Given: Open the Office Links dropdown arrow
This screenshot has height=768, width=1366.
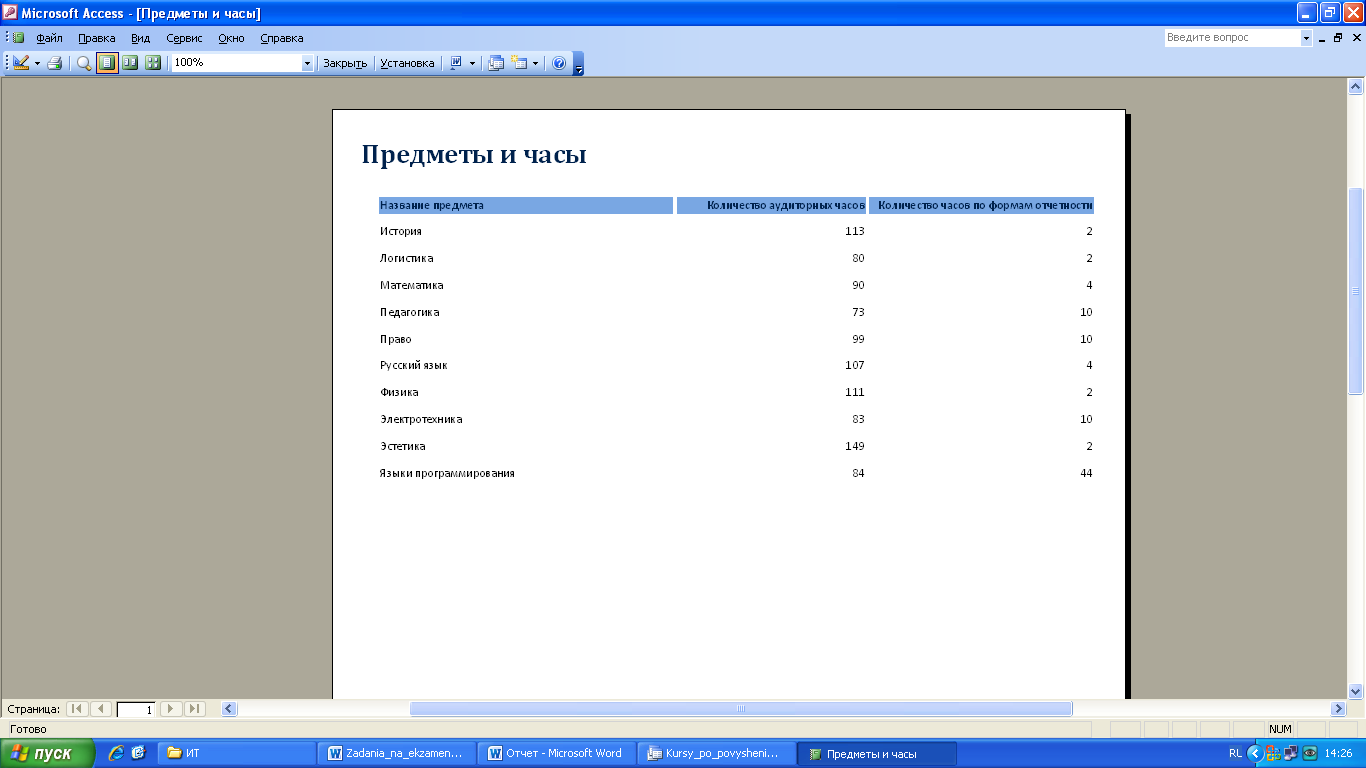Looking at the screenshot, I should pos(472,63).
